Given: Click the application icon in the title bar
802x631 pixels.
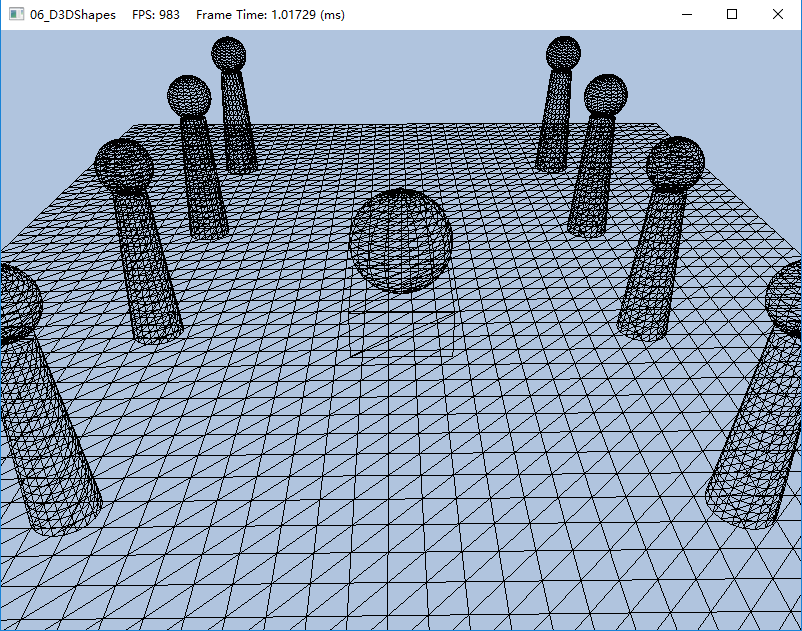Looking at the screenshot, I should coord(16,14).
